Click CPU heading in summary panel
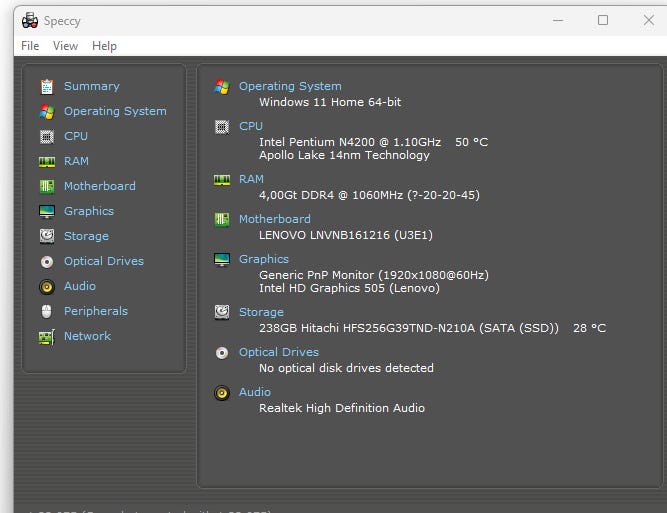 pyautogui.click(x=251, y=126)
